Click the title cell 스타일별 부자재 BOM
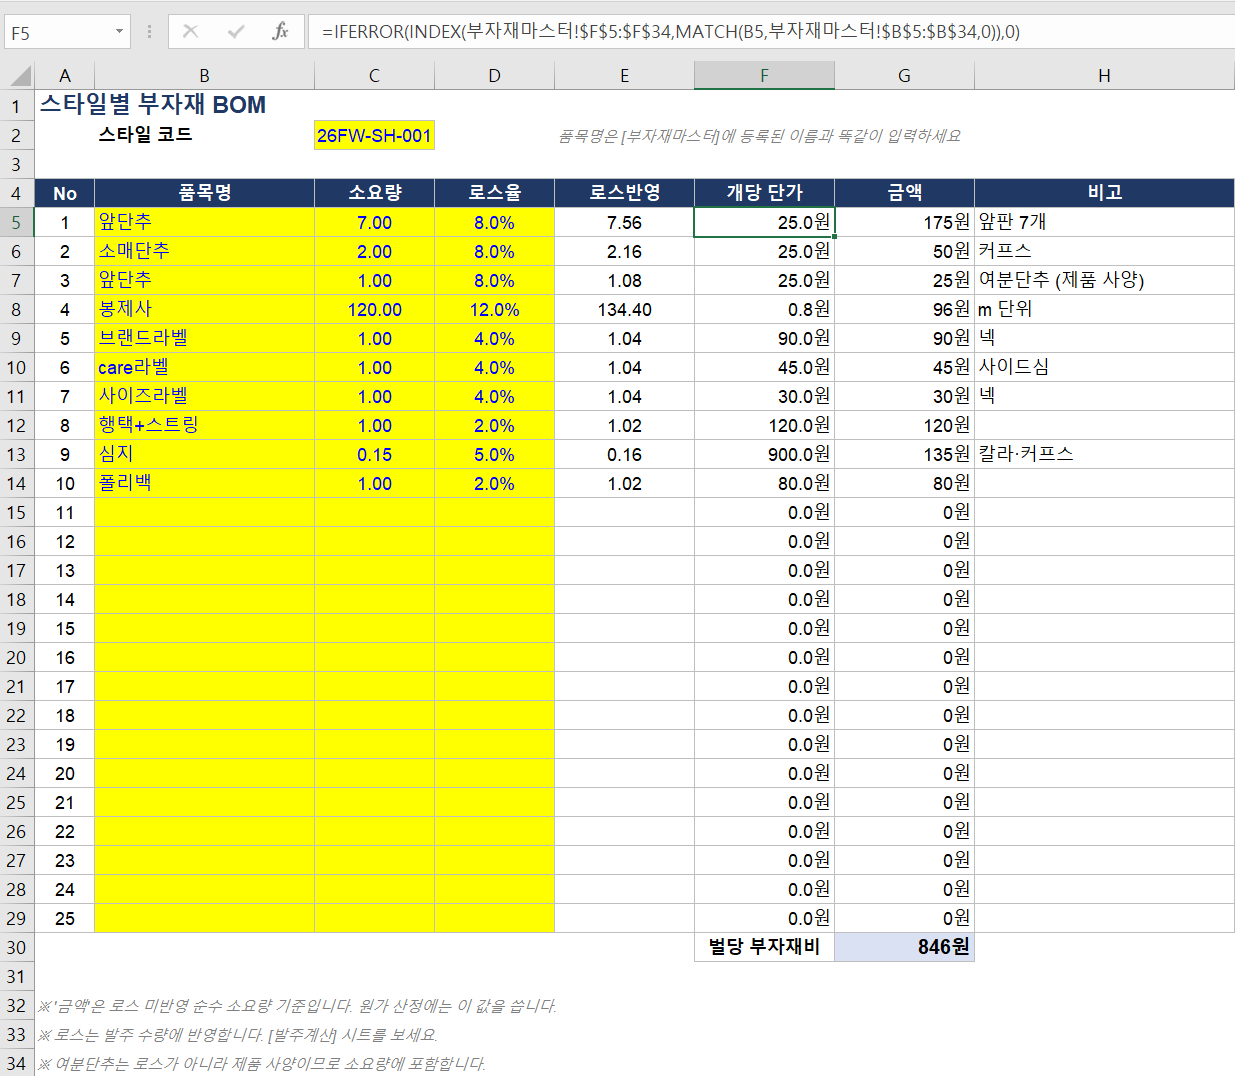This screenshot has width=1235, height=1076. point(153,105)
